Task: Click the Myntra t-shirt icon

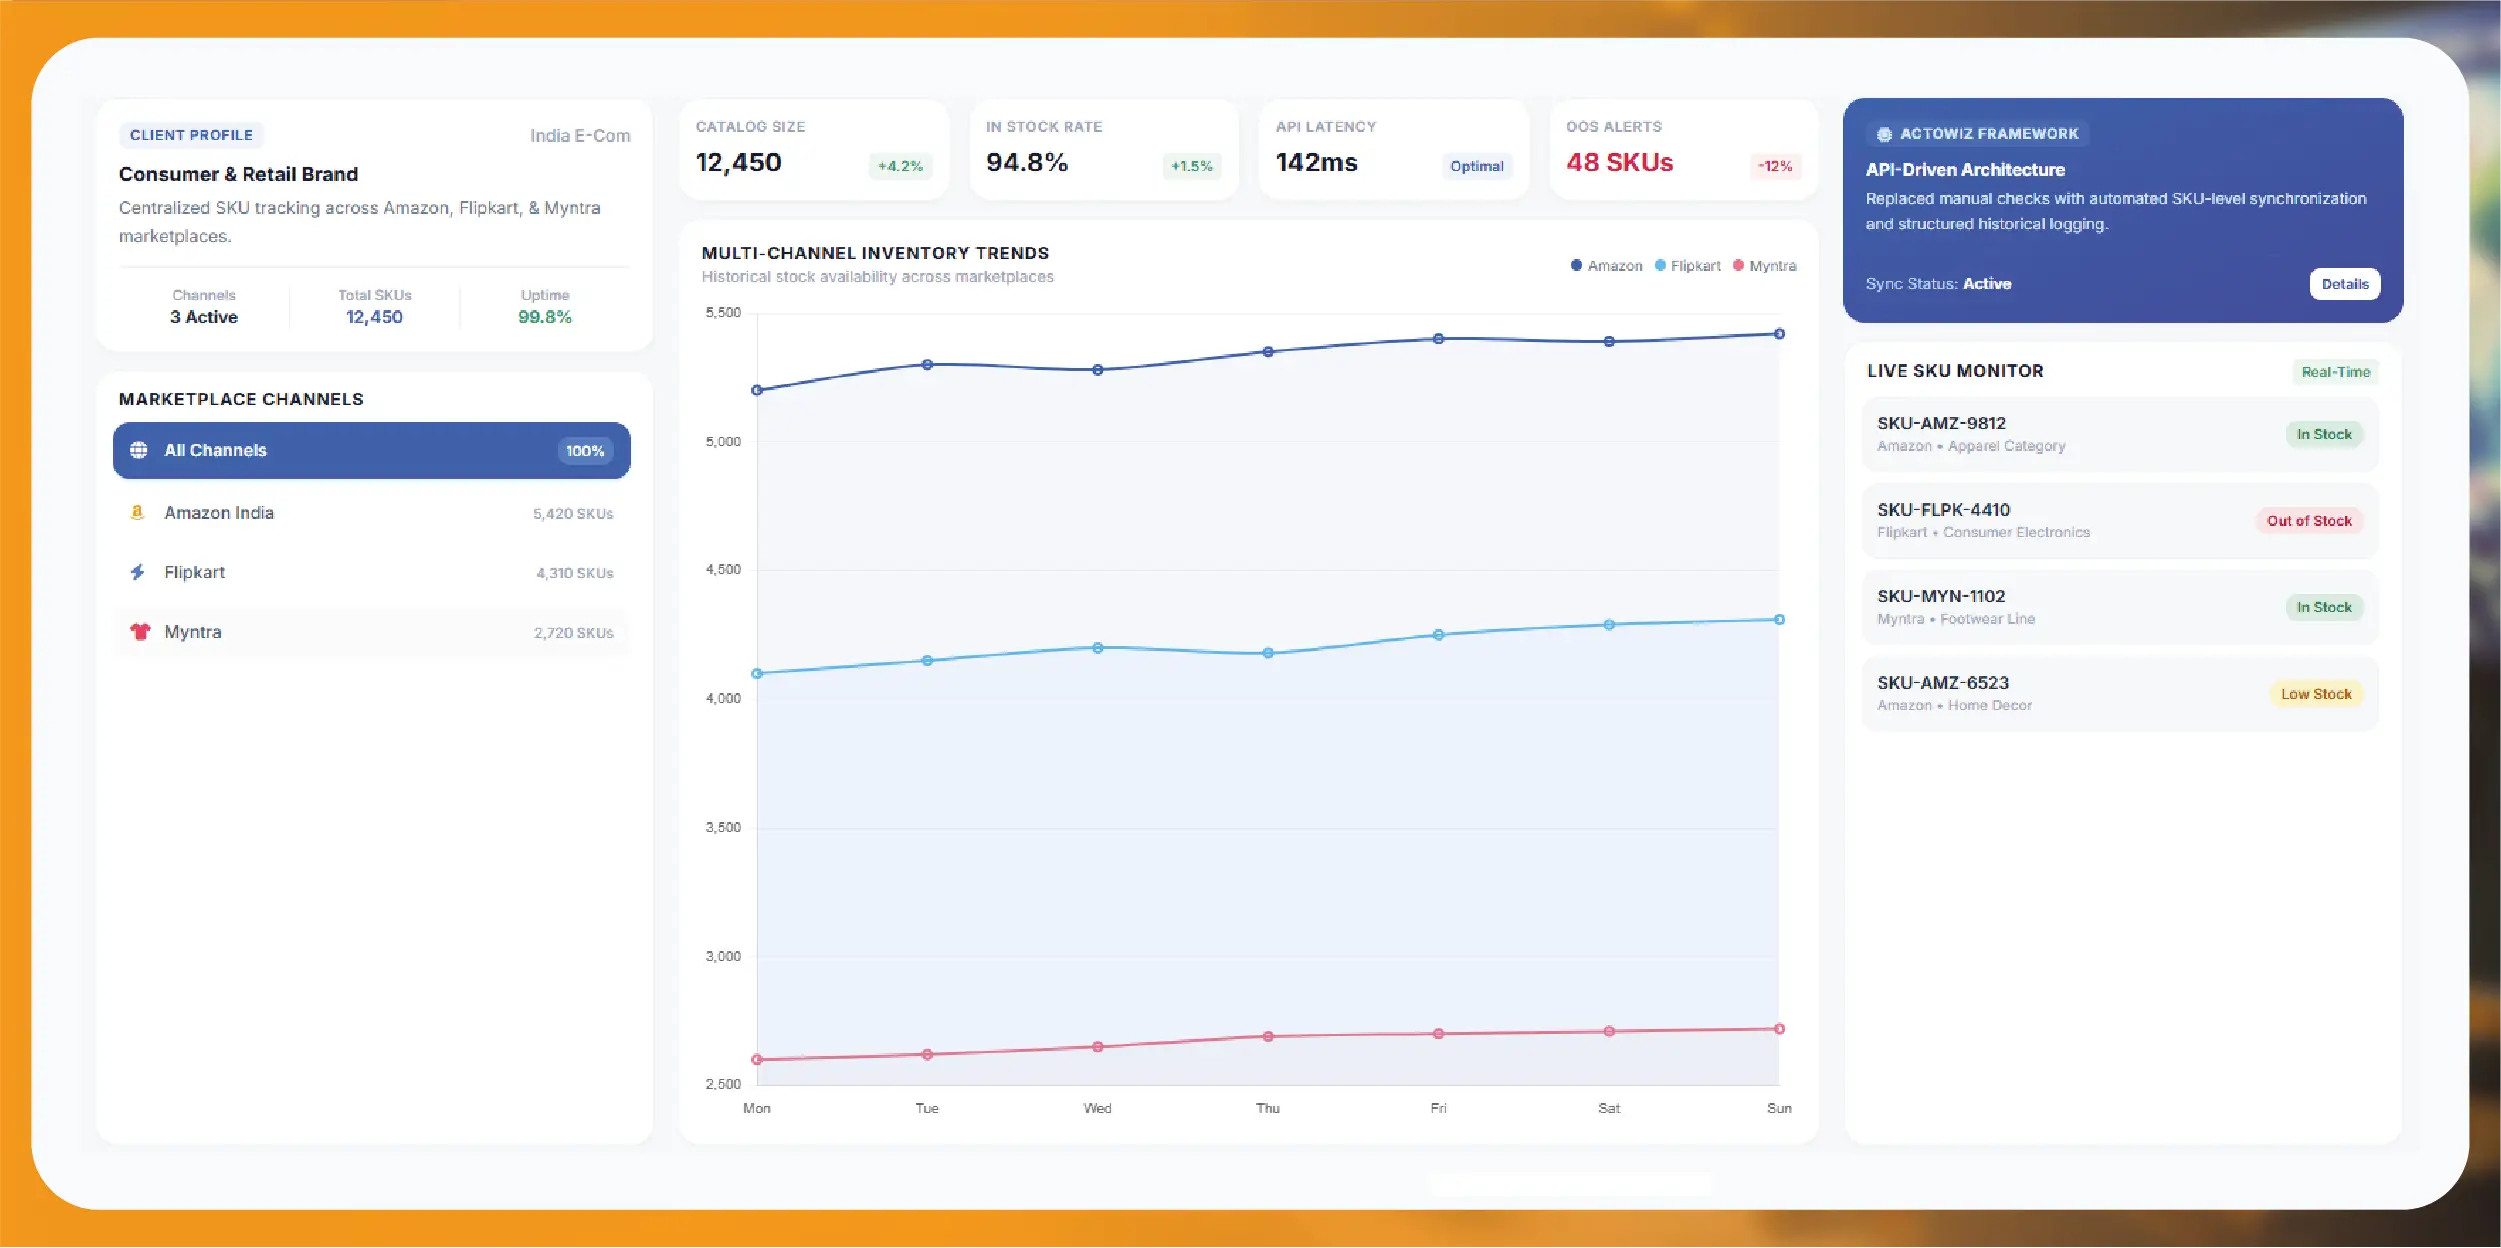Action: (x=140, y=631)
